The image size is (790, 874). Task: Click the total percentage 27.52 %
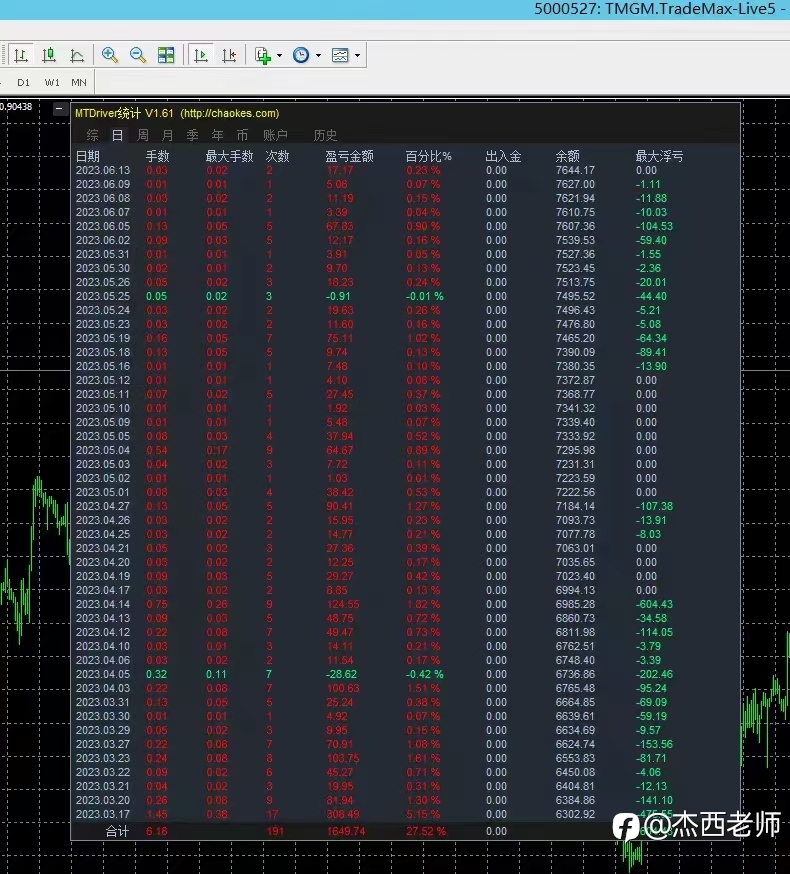pos(426,831)
